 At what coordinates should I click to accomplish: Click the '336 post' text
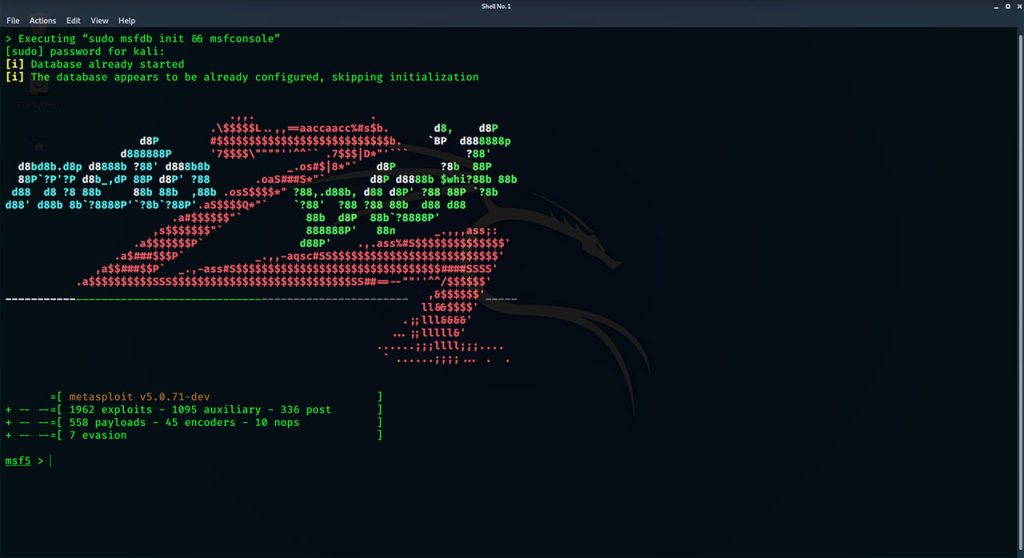(306, 410)
